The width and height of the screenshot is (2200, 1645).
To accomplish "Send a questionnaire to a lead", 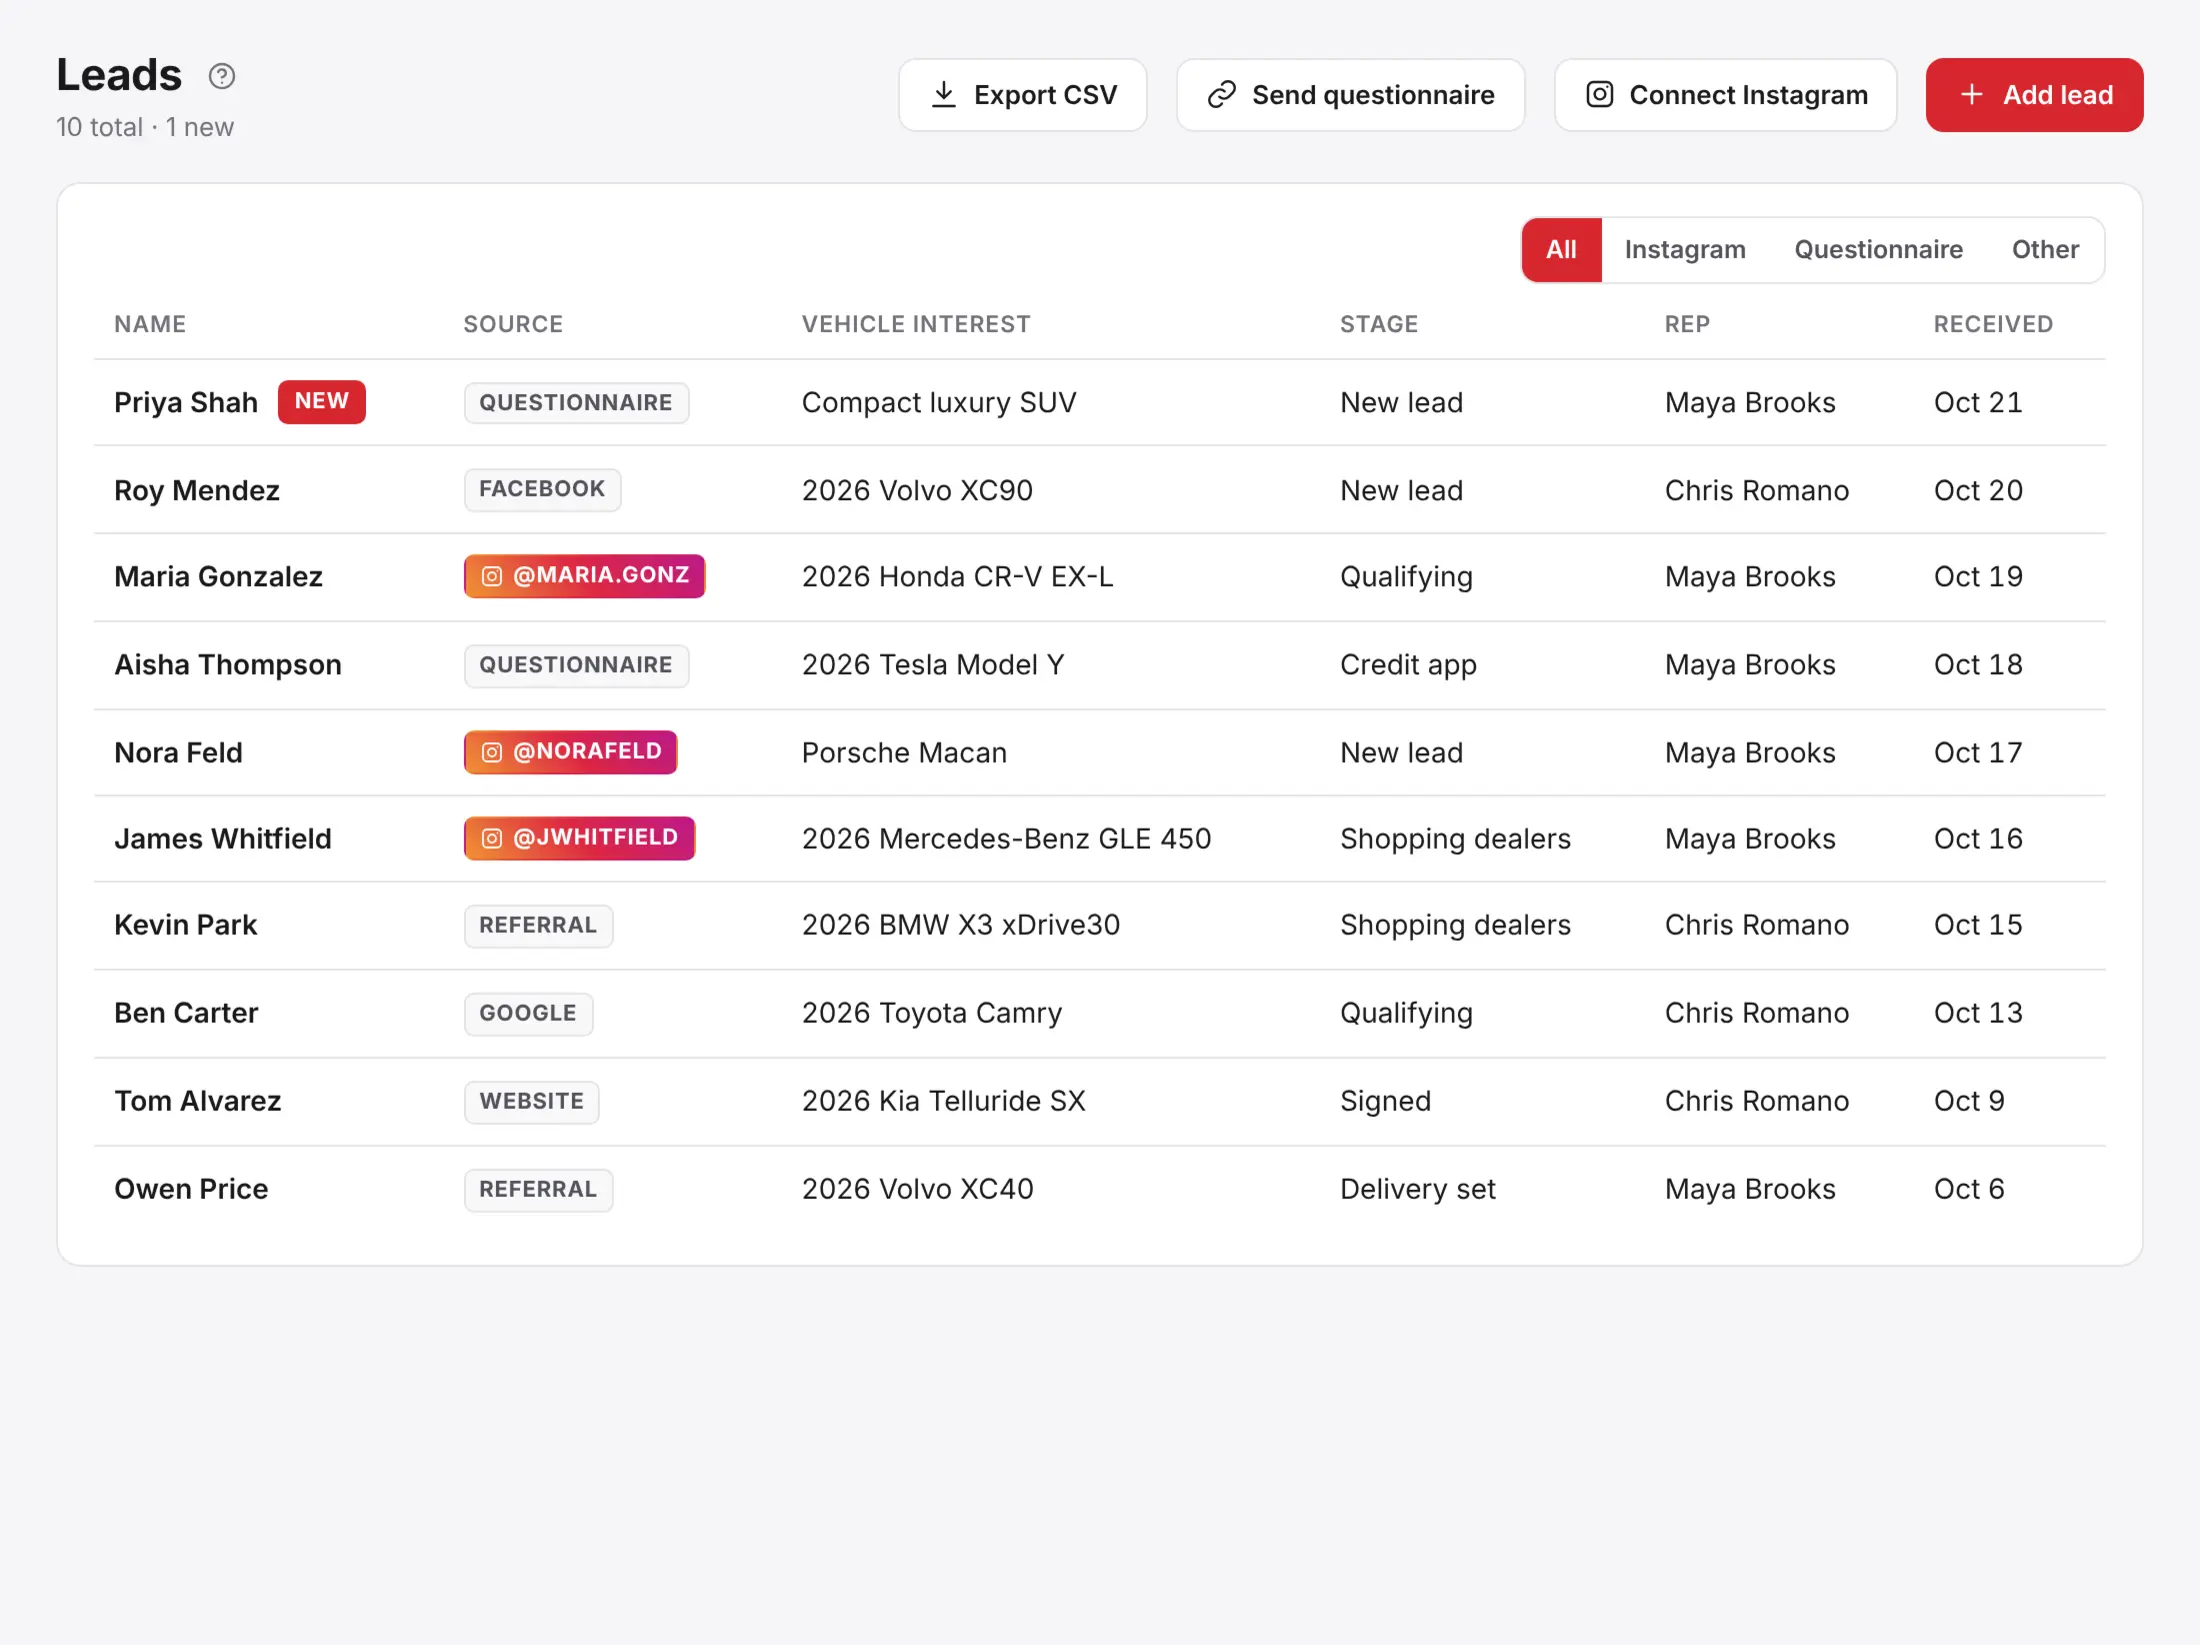I will tap(1350, 95).
